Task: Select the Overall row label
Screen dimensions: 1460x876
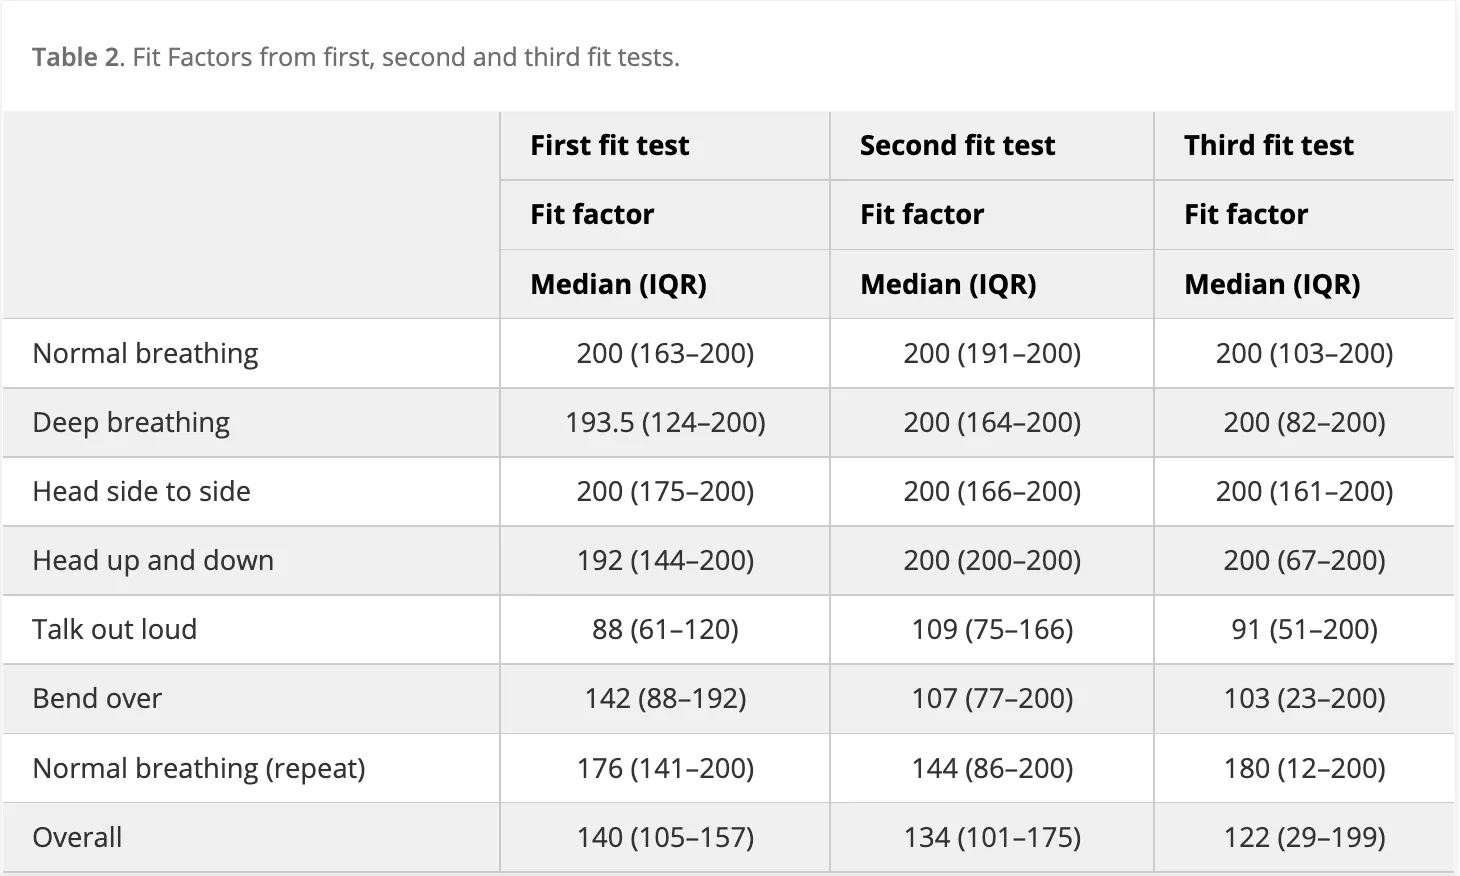Action: tap(77, 837)
